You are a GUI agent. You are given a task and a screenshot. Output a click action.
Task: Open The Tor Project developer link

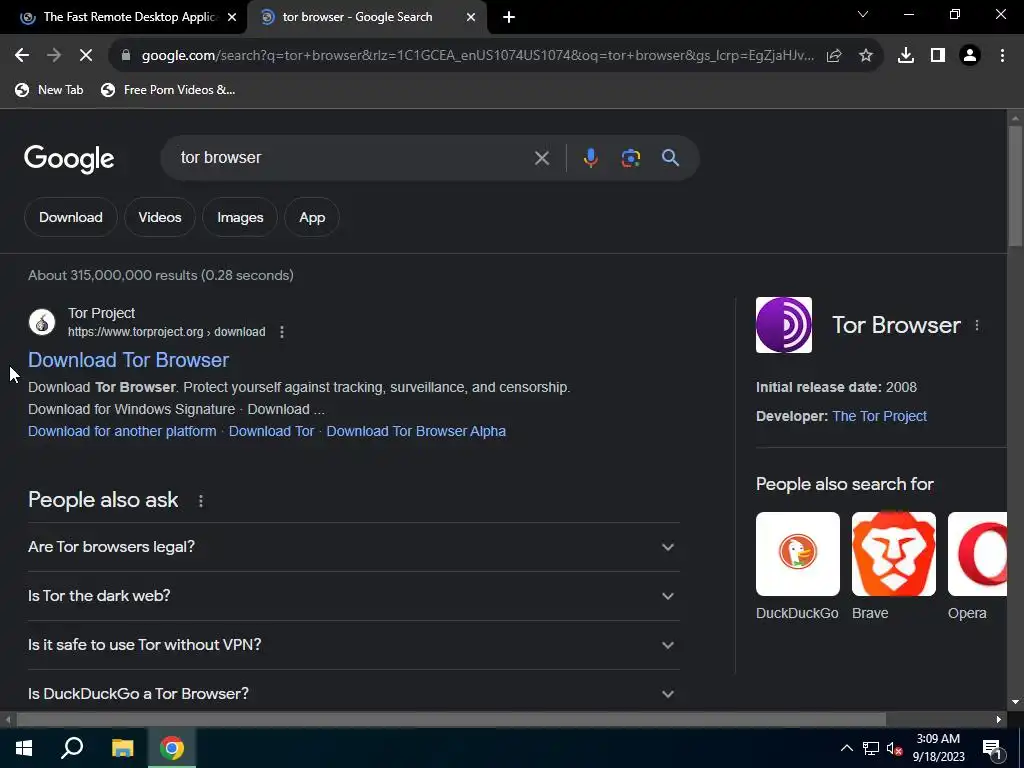click(879, 416)
